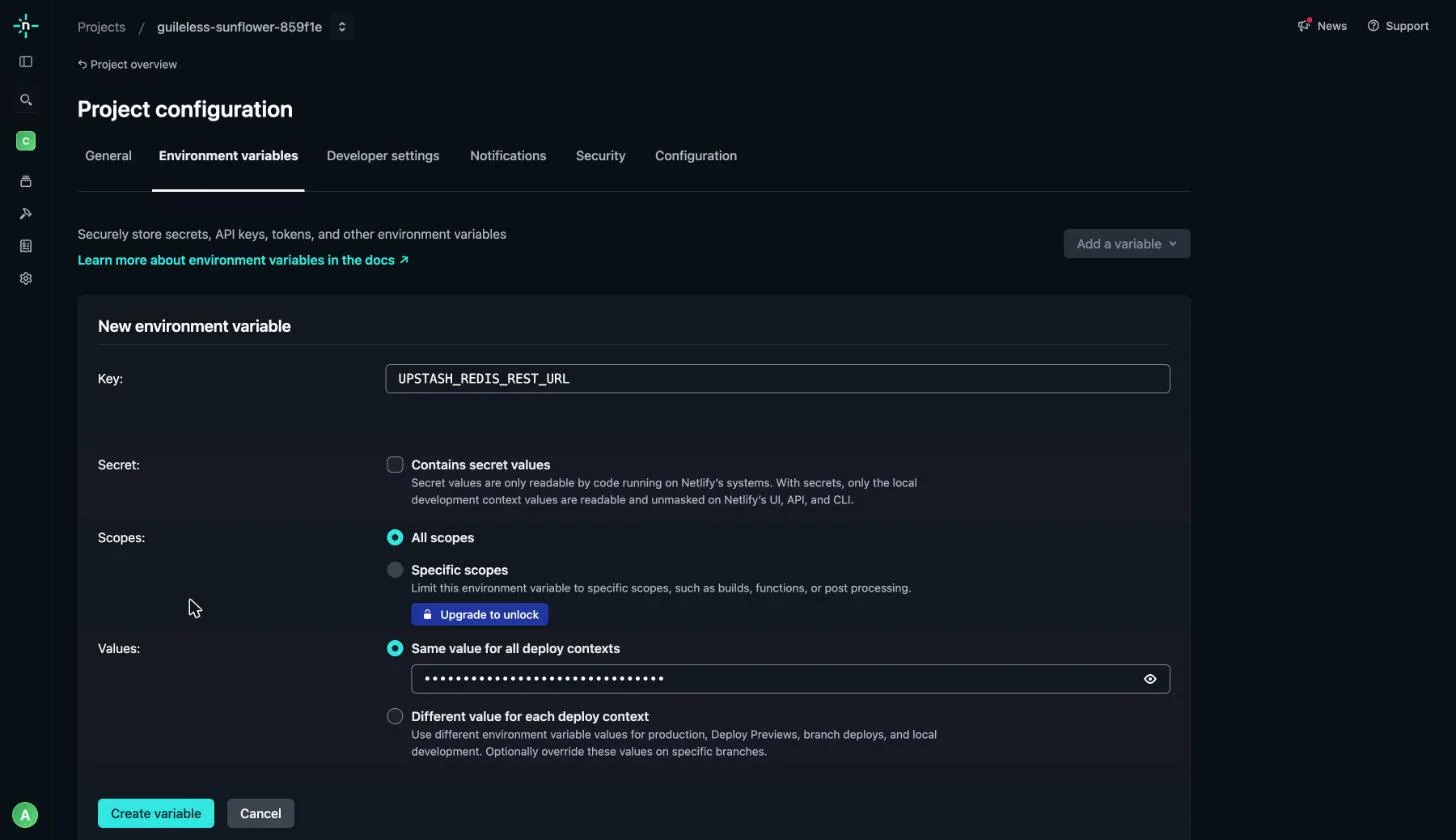Click the Support help-circle icon
Viewport: 1456px width, 840px height.
(x=1374, y=26)
